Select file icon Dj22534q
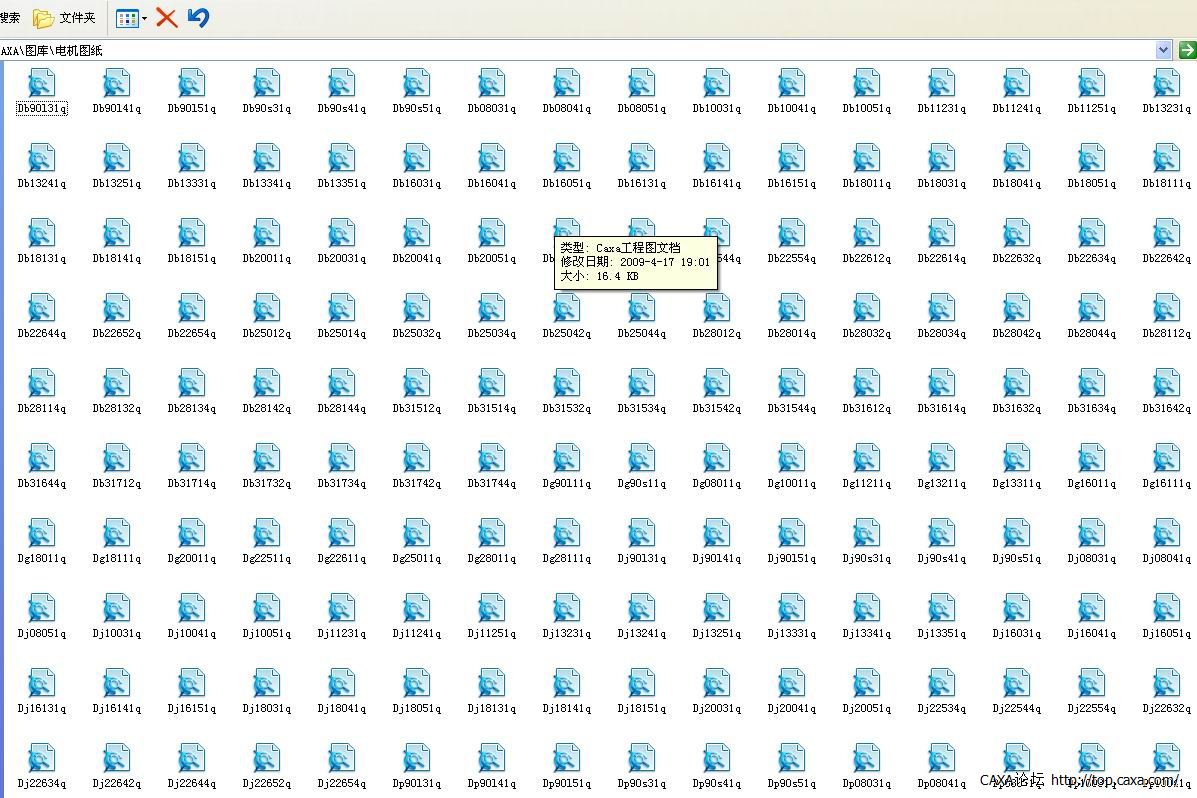This screenshot has height=798, width=1197. 941,682
